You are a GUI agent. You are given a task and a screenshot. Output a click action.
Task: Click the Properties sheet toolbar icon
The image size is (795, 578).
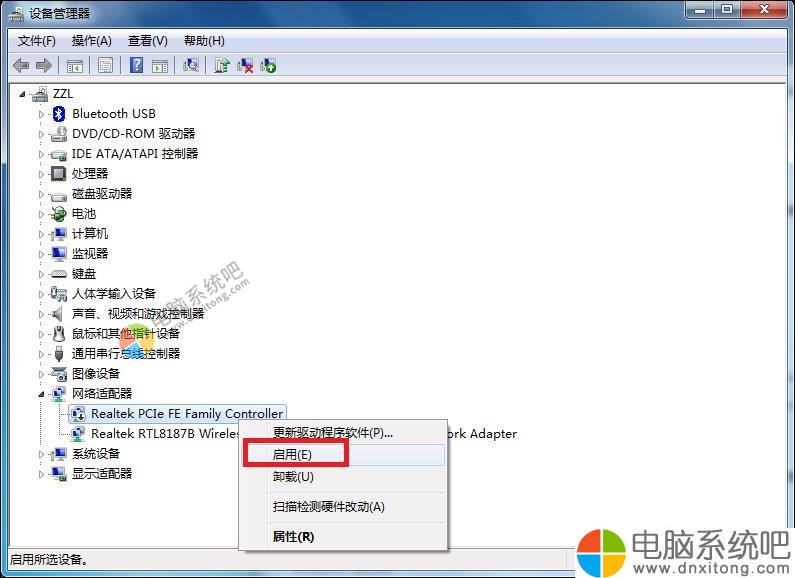(105, 65)
